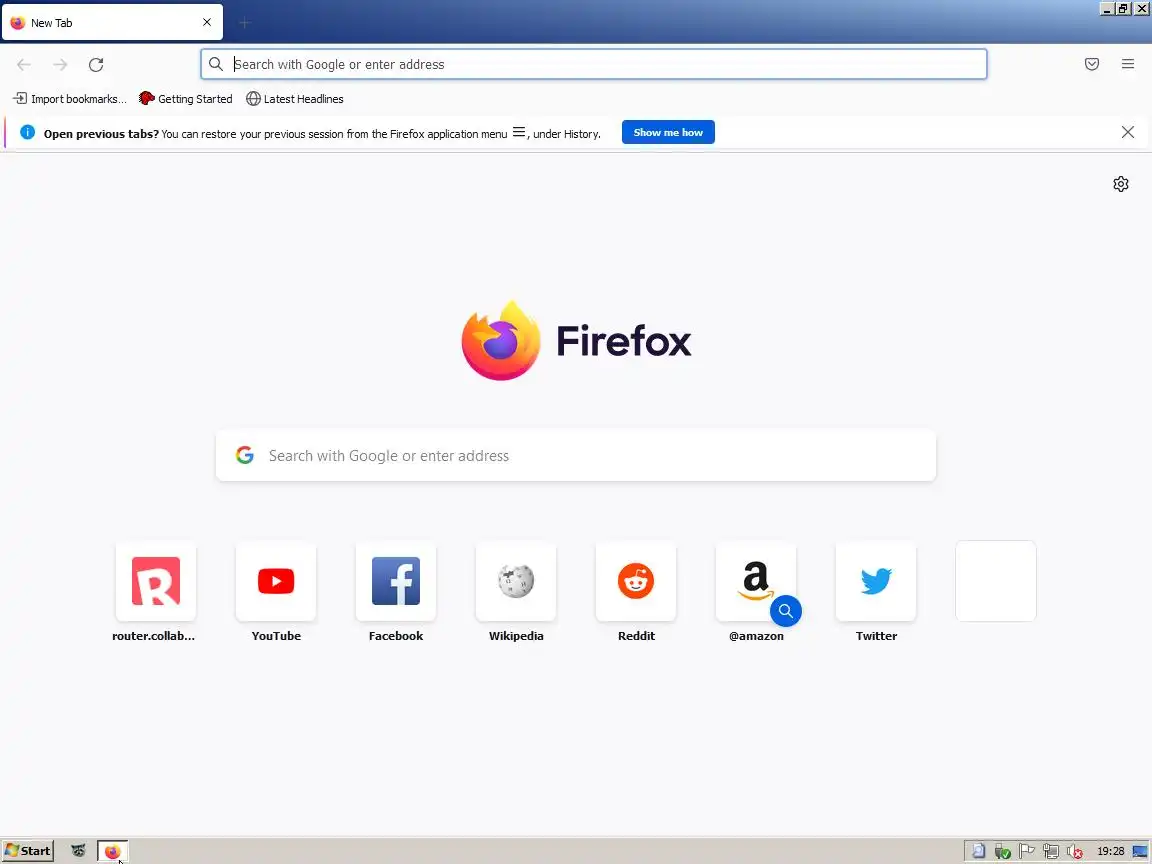
Task: Click the info icon in notification bar
Action: (27, 132)
